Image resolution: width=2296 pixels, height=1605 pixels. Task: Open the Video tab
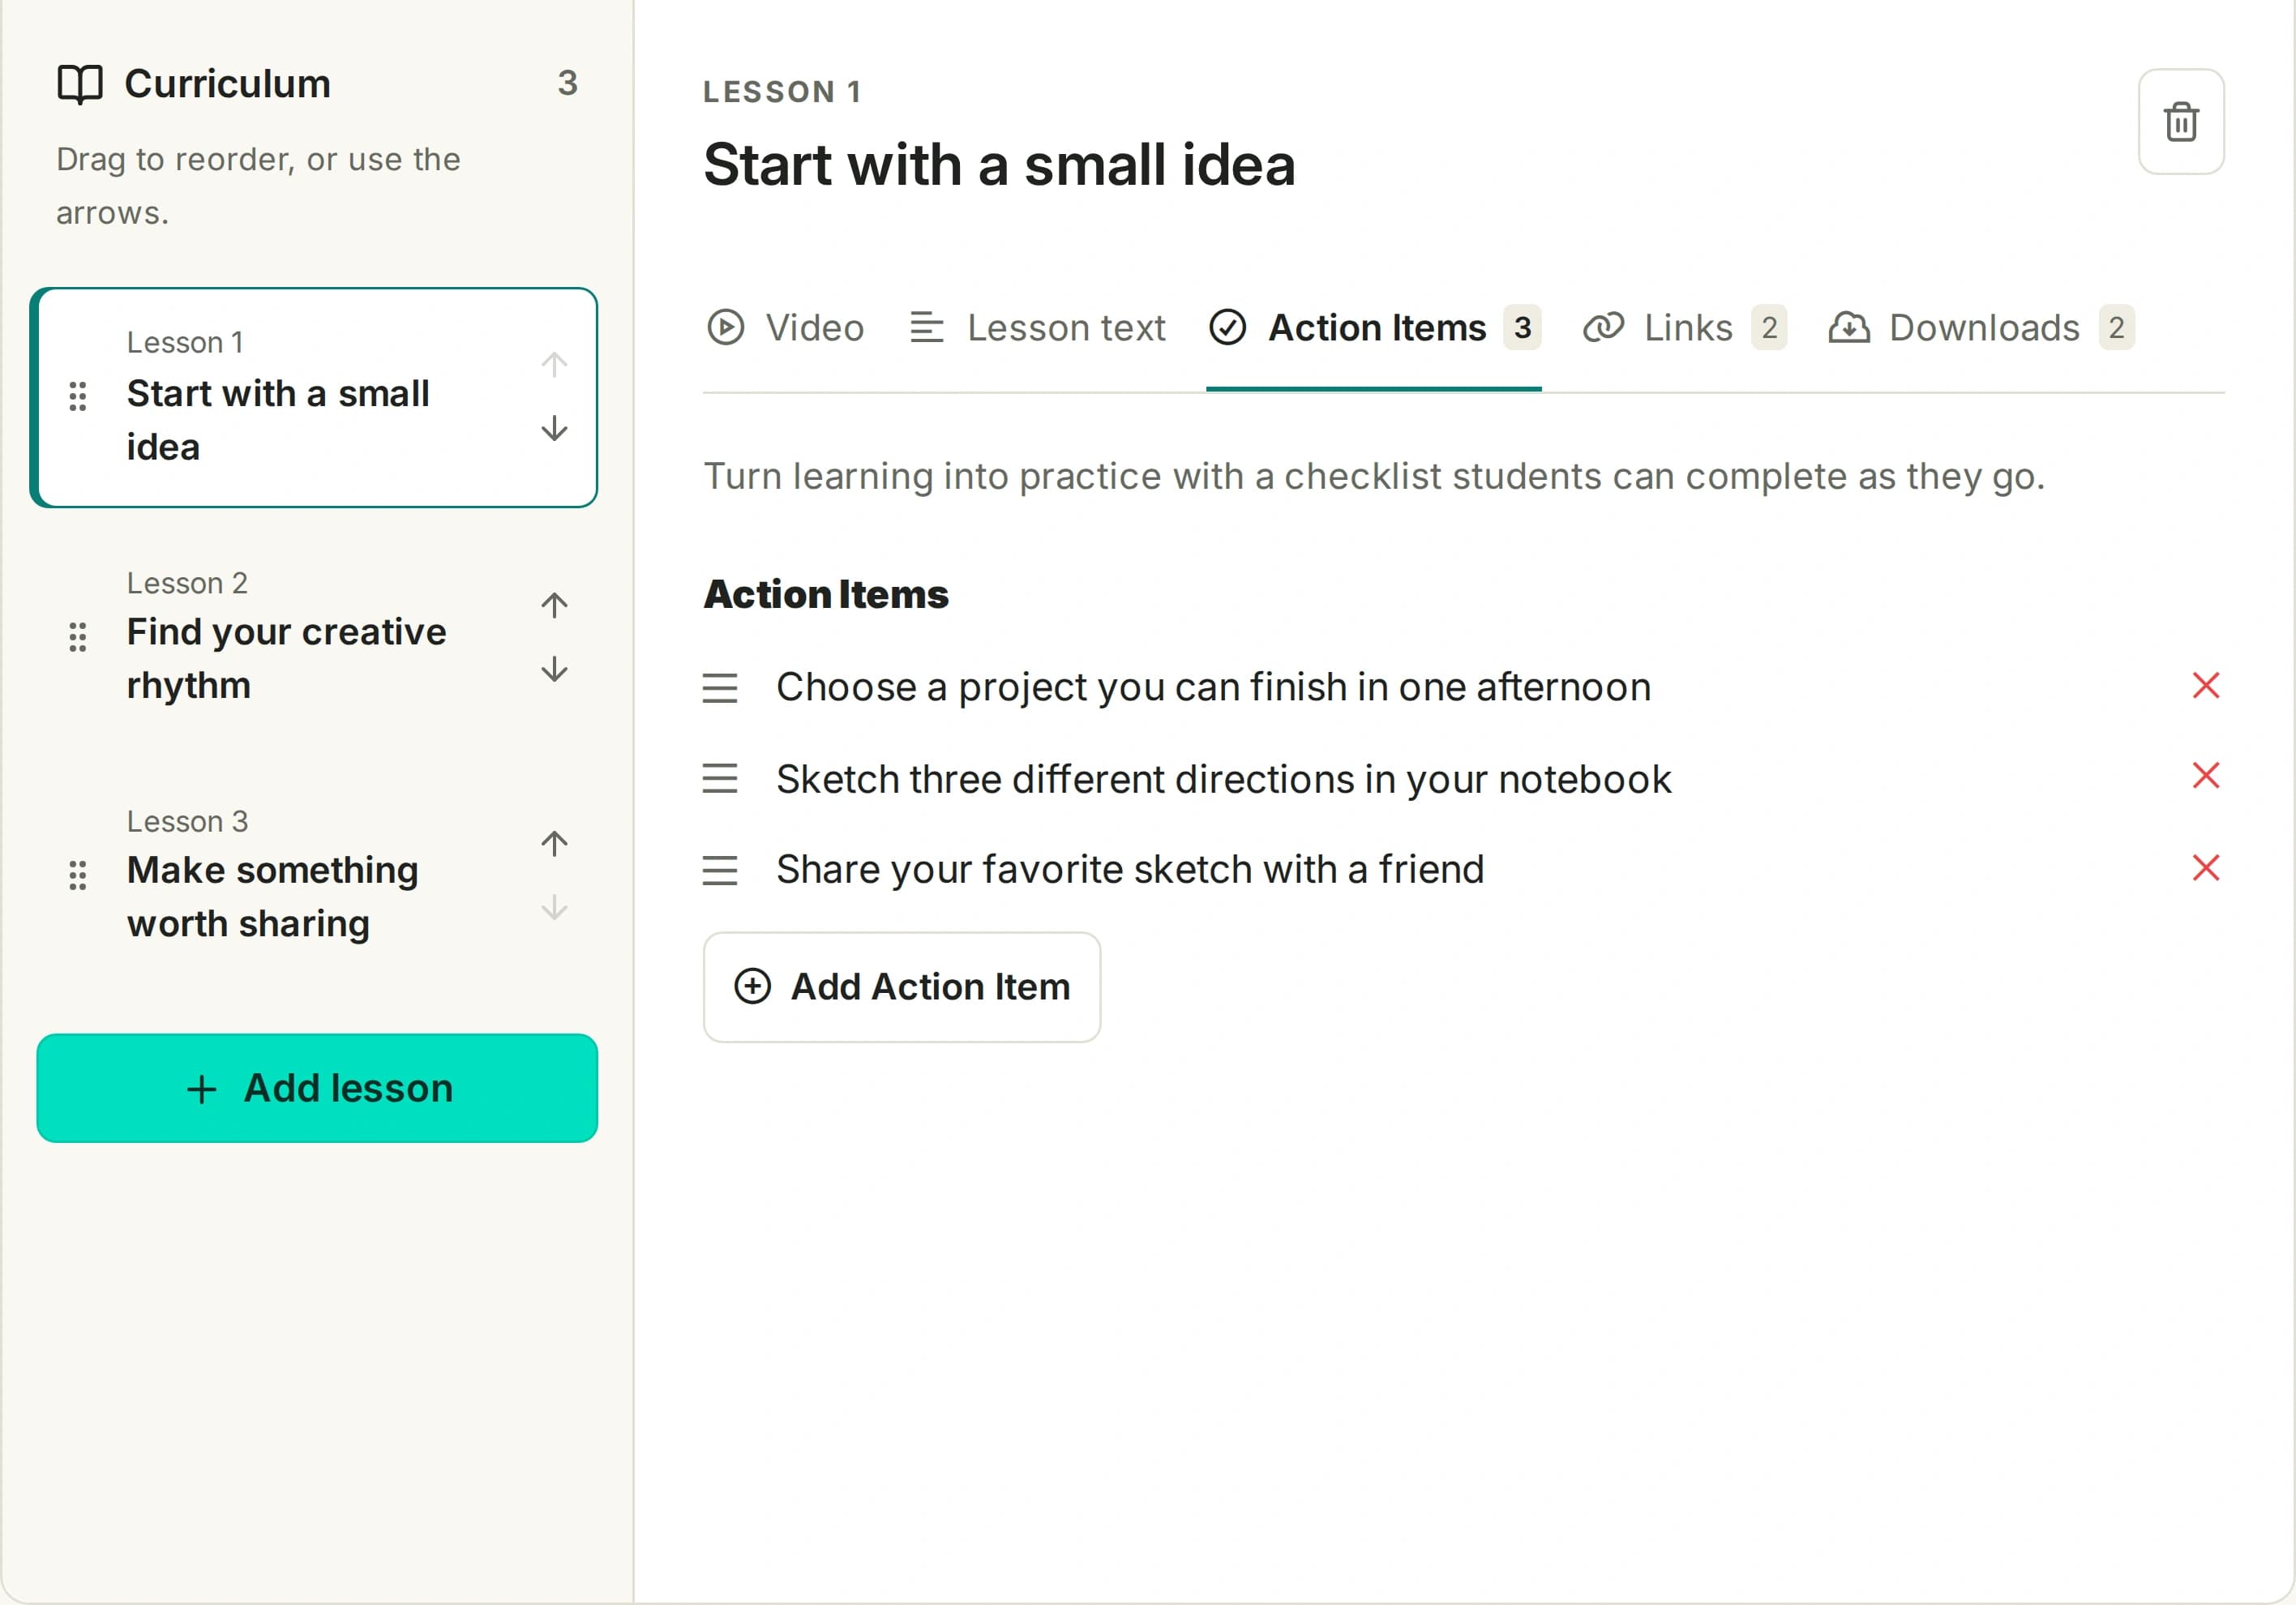785,328
